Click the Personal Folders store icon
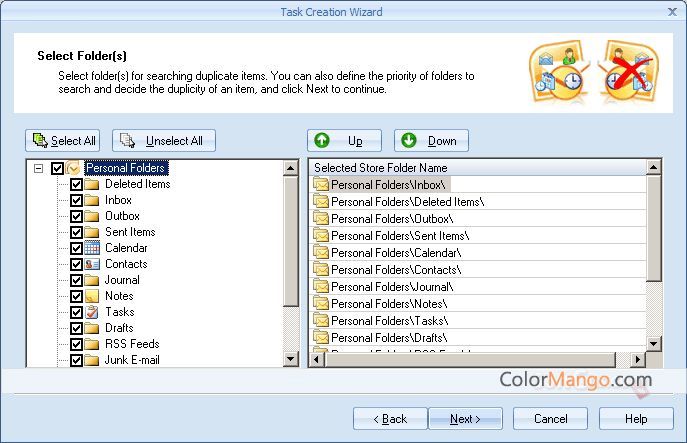The image size is (687, 443). coord(74,168)
